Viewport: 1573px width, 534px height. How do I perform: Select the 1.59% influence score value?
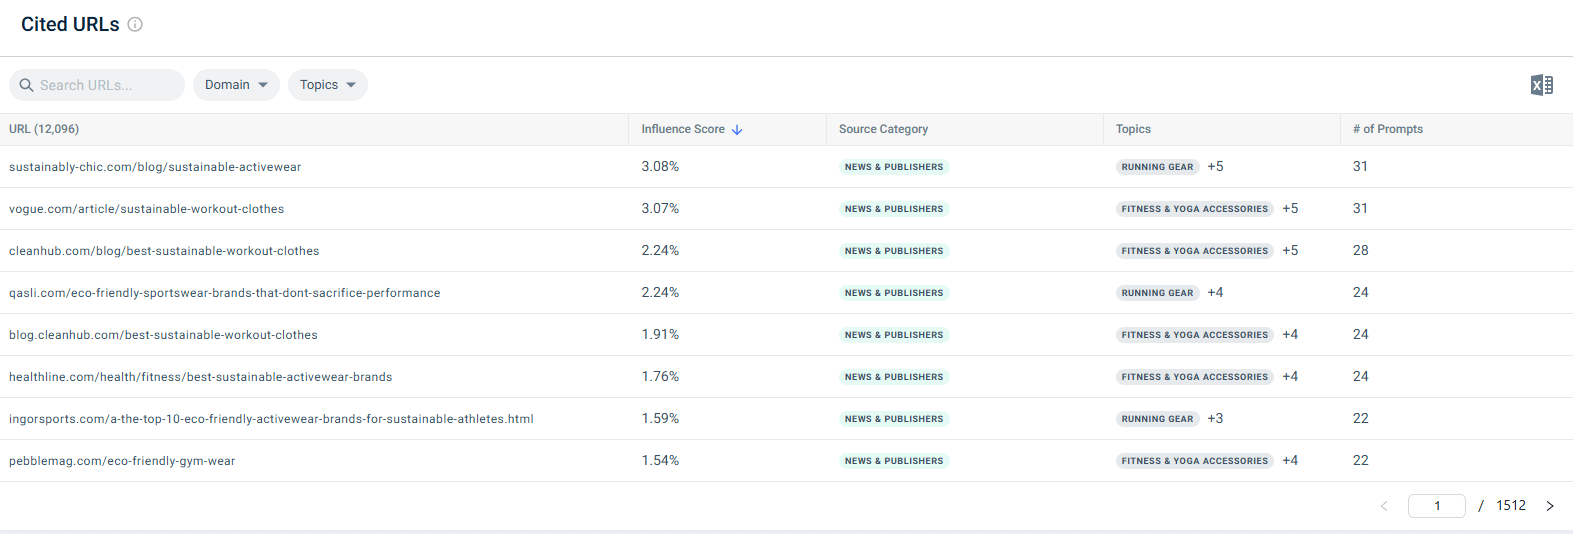coord(660,419)
